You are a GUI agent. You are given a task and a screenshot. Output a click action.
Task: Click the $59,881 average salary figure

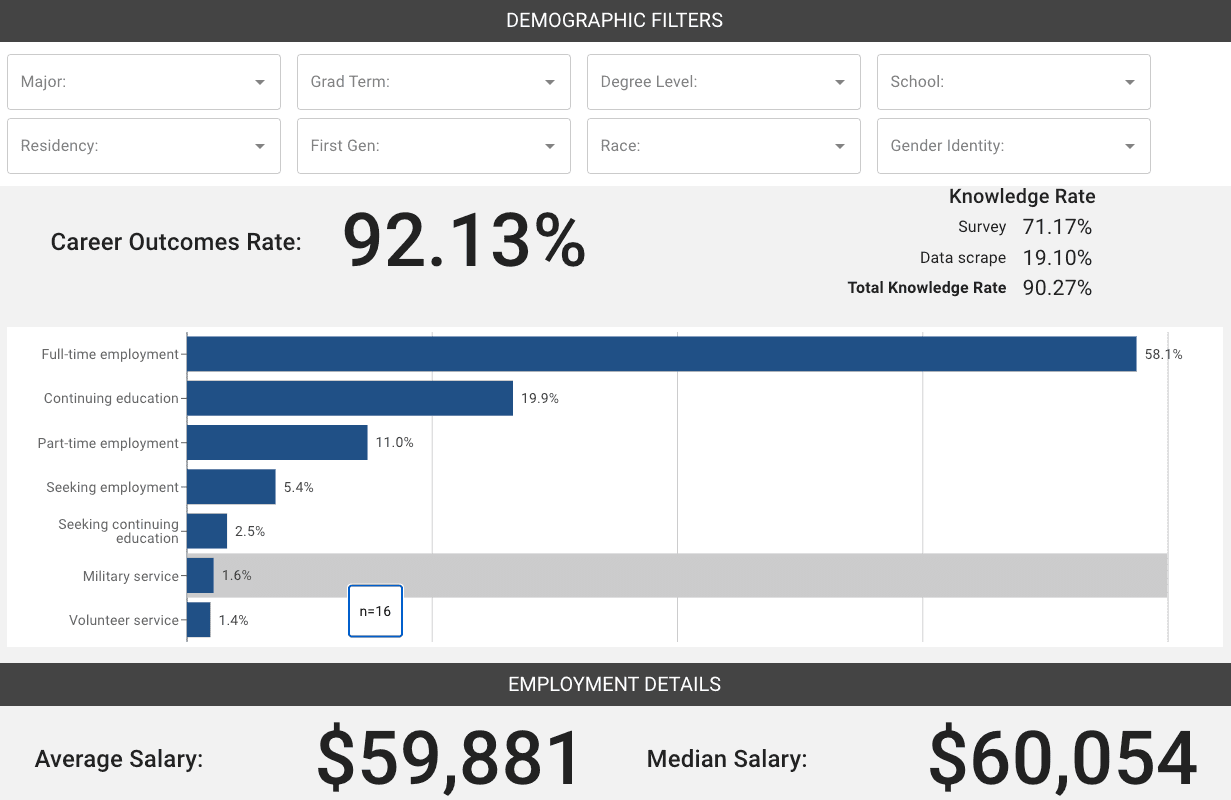coord(449,759)
